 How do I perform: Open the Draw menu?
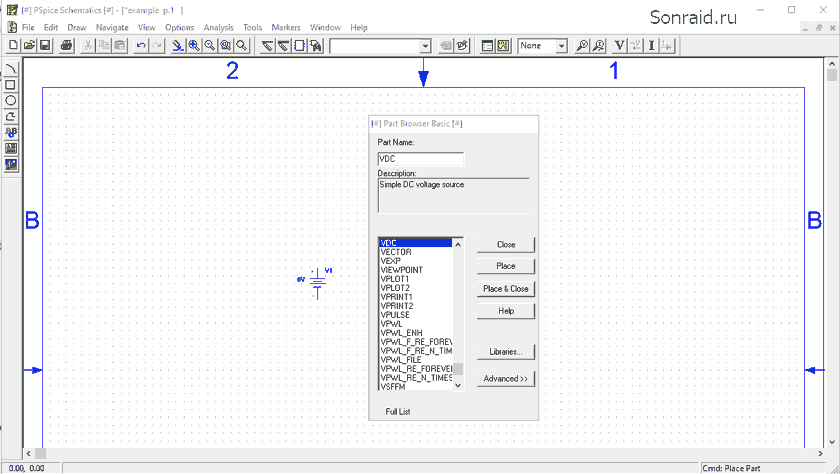(77, 27)
